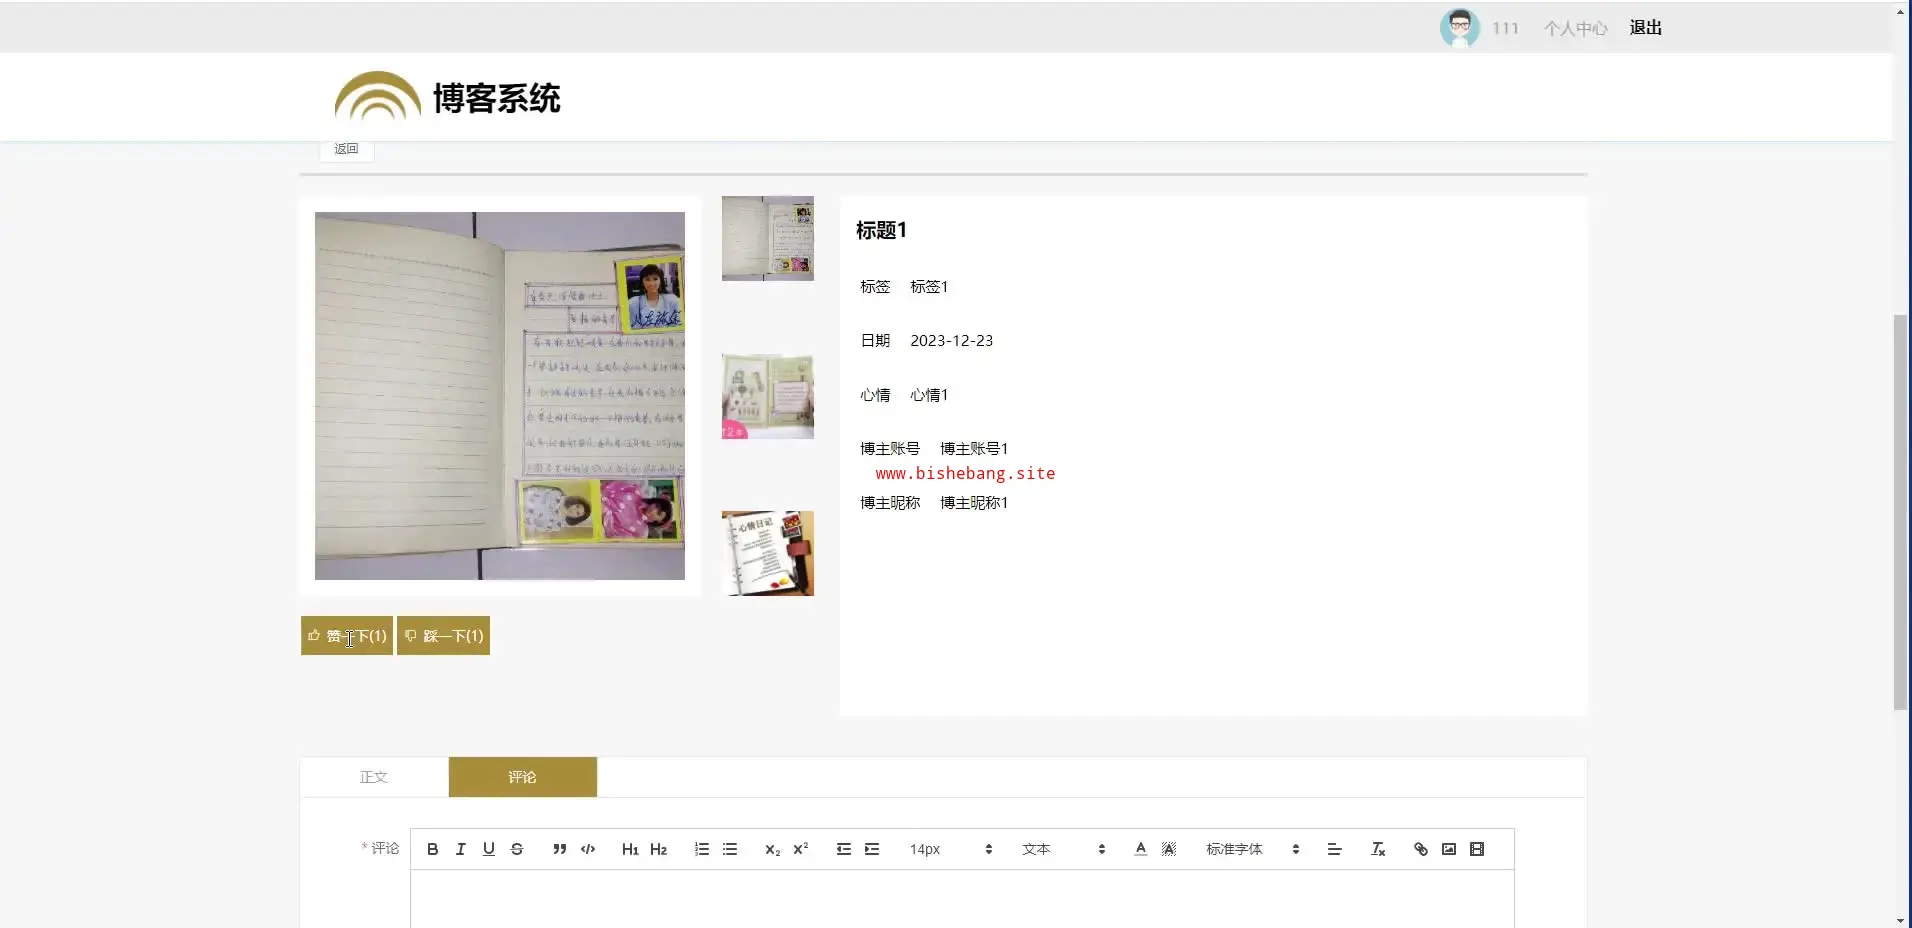
Task: Apply ordered list formatting
Action: (702, 849)
